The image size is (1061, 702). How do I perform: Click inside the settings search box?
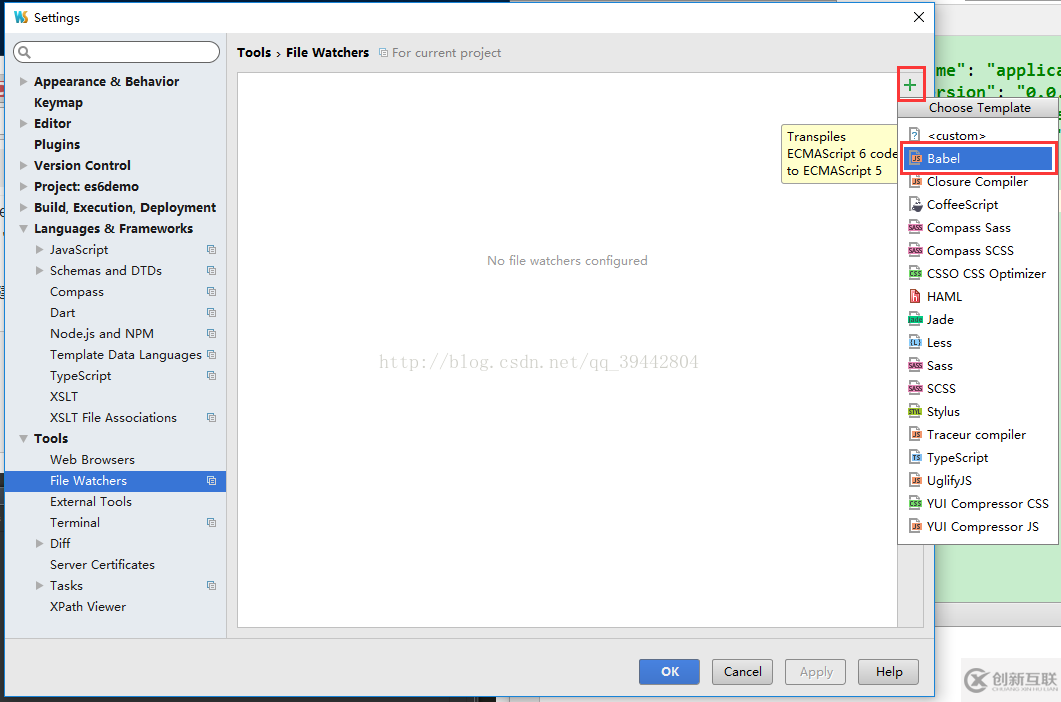[x=115, y=51]
